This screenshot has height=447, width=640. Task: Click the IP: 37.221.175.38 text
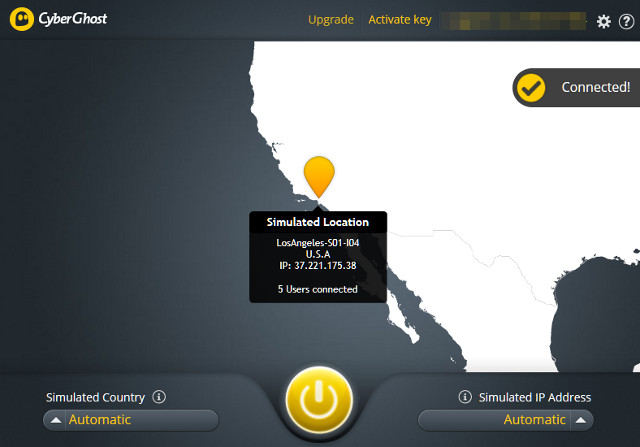(x=318, y=266)
